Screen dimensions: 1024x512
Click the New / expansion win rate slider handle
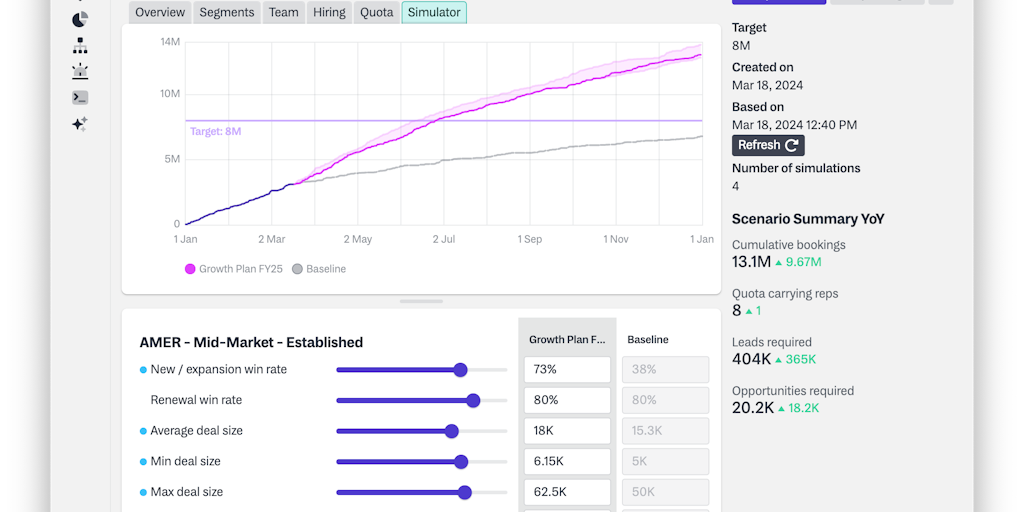click(x=460, y=370)
